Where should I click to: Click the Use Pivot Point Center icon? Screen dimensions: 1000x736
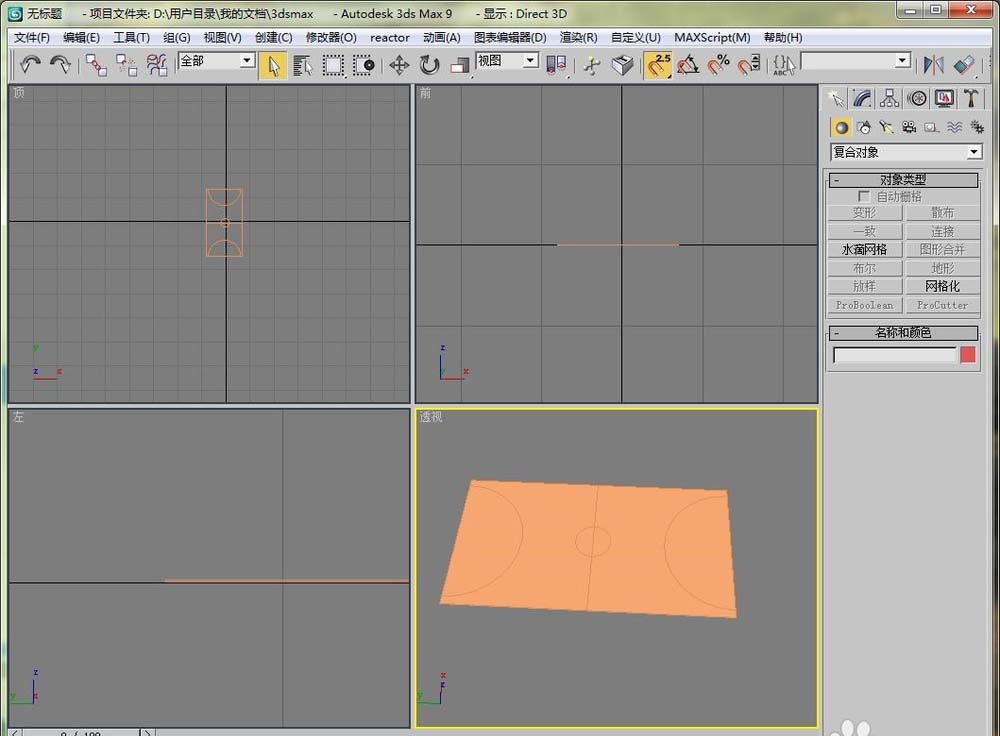point(555,65)
